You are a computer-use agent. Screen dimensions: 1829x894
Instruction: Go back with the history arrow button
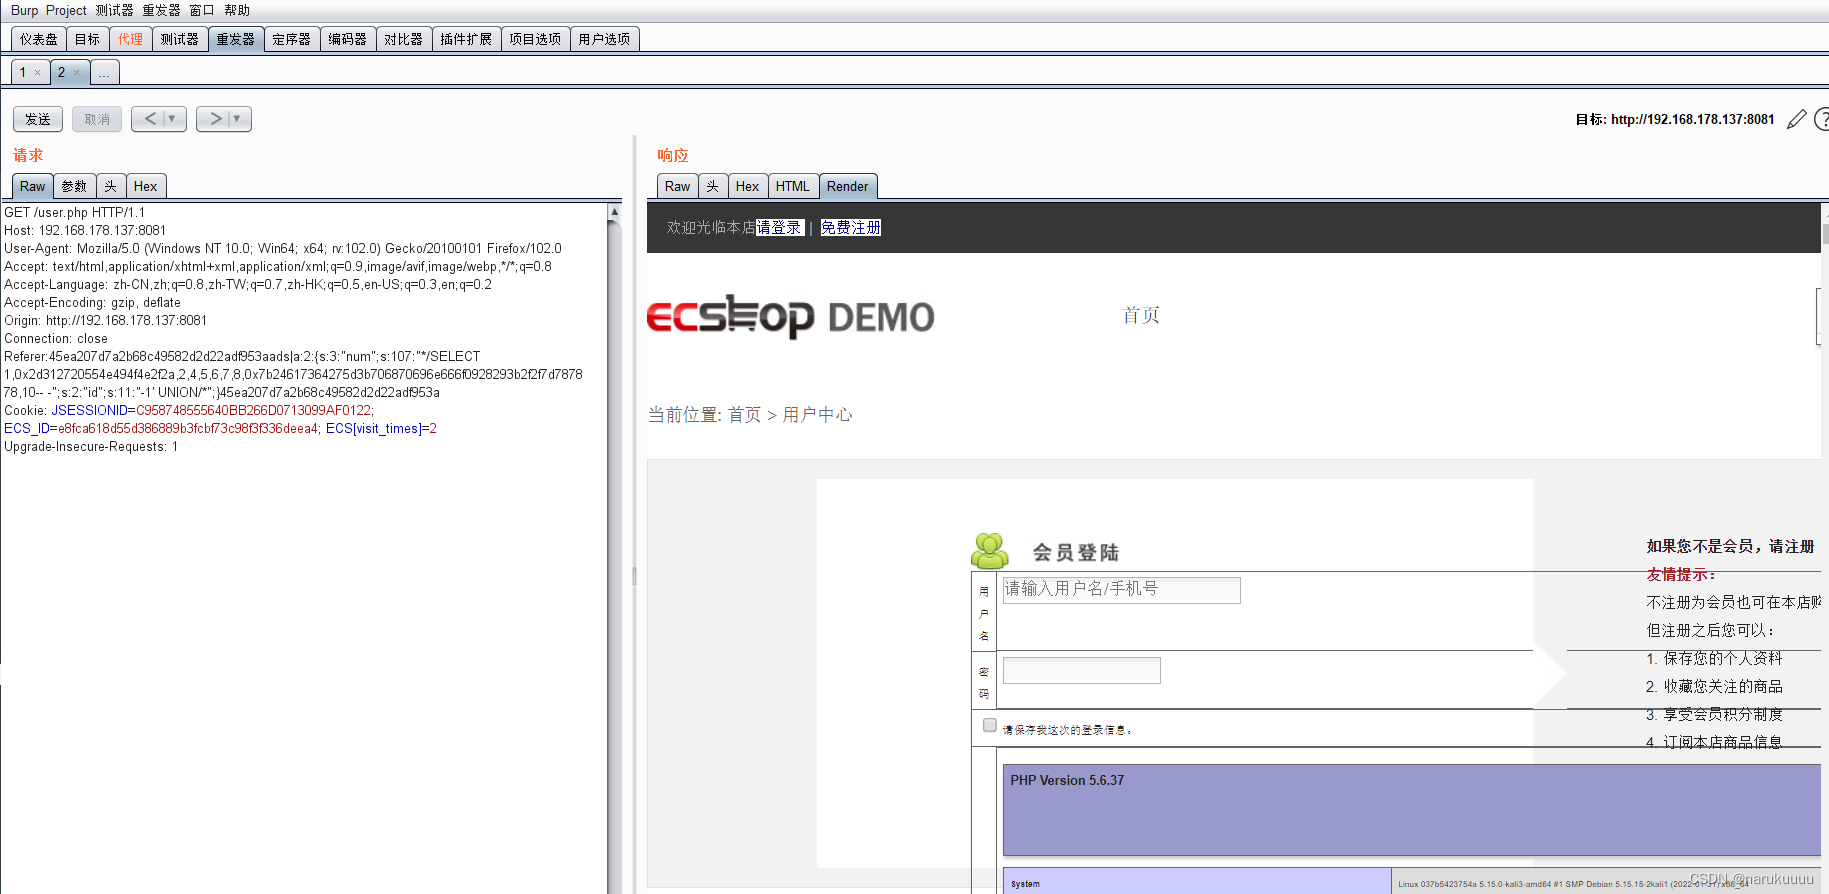tap(150, 119)
